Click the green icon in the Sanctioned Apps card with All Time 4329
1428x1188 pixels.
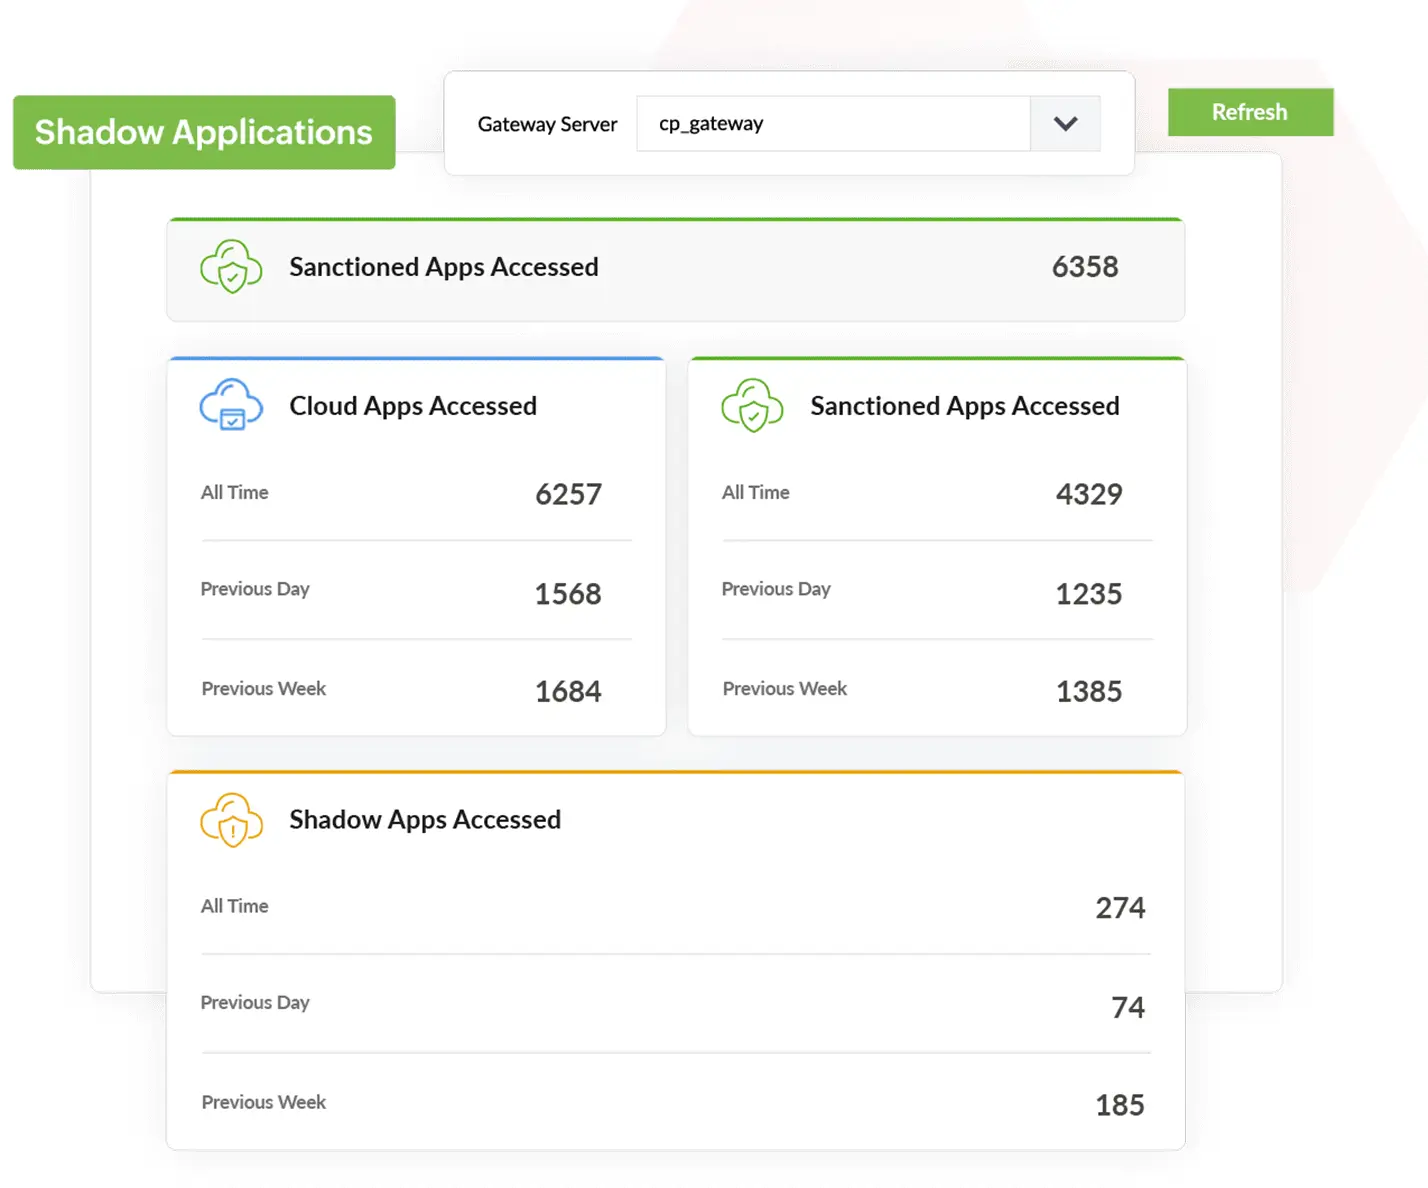[x=752, y=405]
